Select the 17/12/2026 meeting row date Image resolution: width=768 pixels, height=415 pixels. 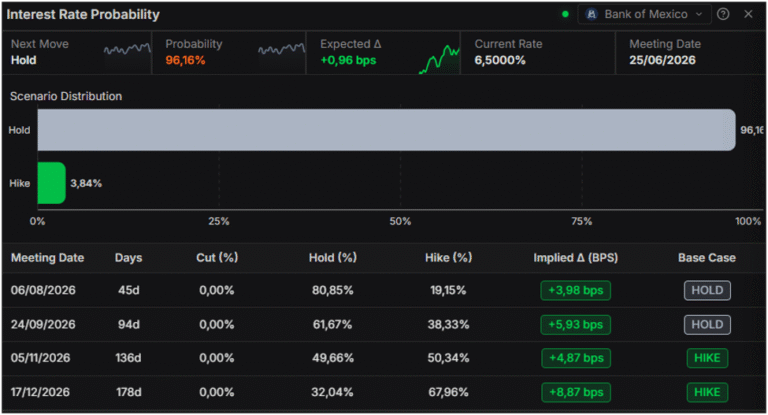pyautogui.click(x=40, y=392)
